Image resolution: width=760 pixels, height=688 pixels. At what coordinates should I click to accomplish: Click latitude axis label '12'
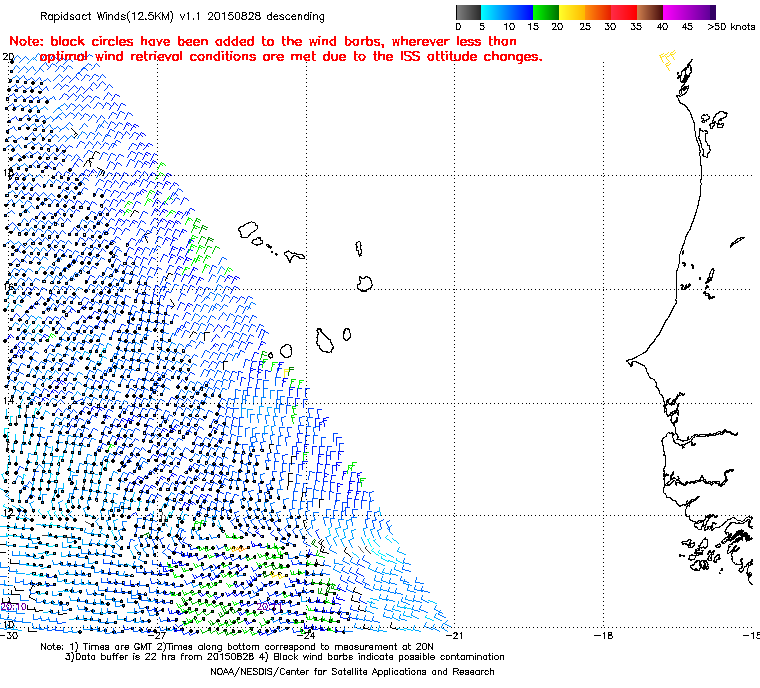pyautogui.click(x=8, y=512)
